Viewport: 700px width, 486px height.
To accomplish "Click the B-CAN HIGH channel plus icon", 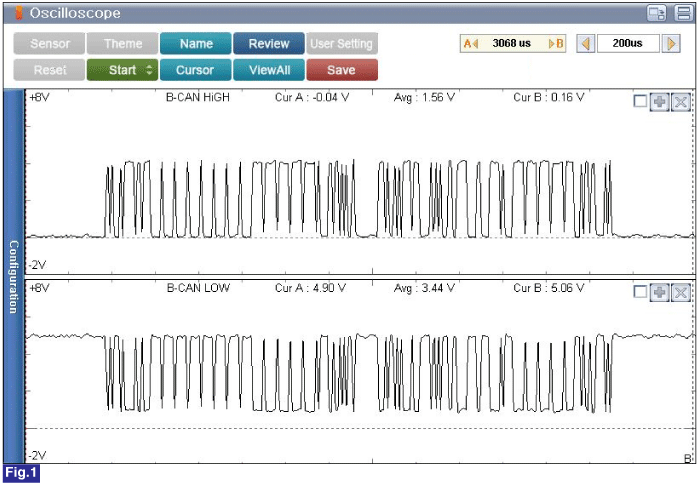I will [660, 102].
